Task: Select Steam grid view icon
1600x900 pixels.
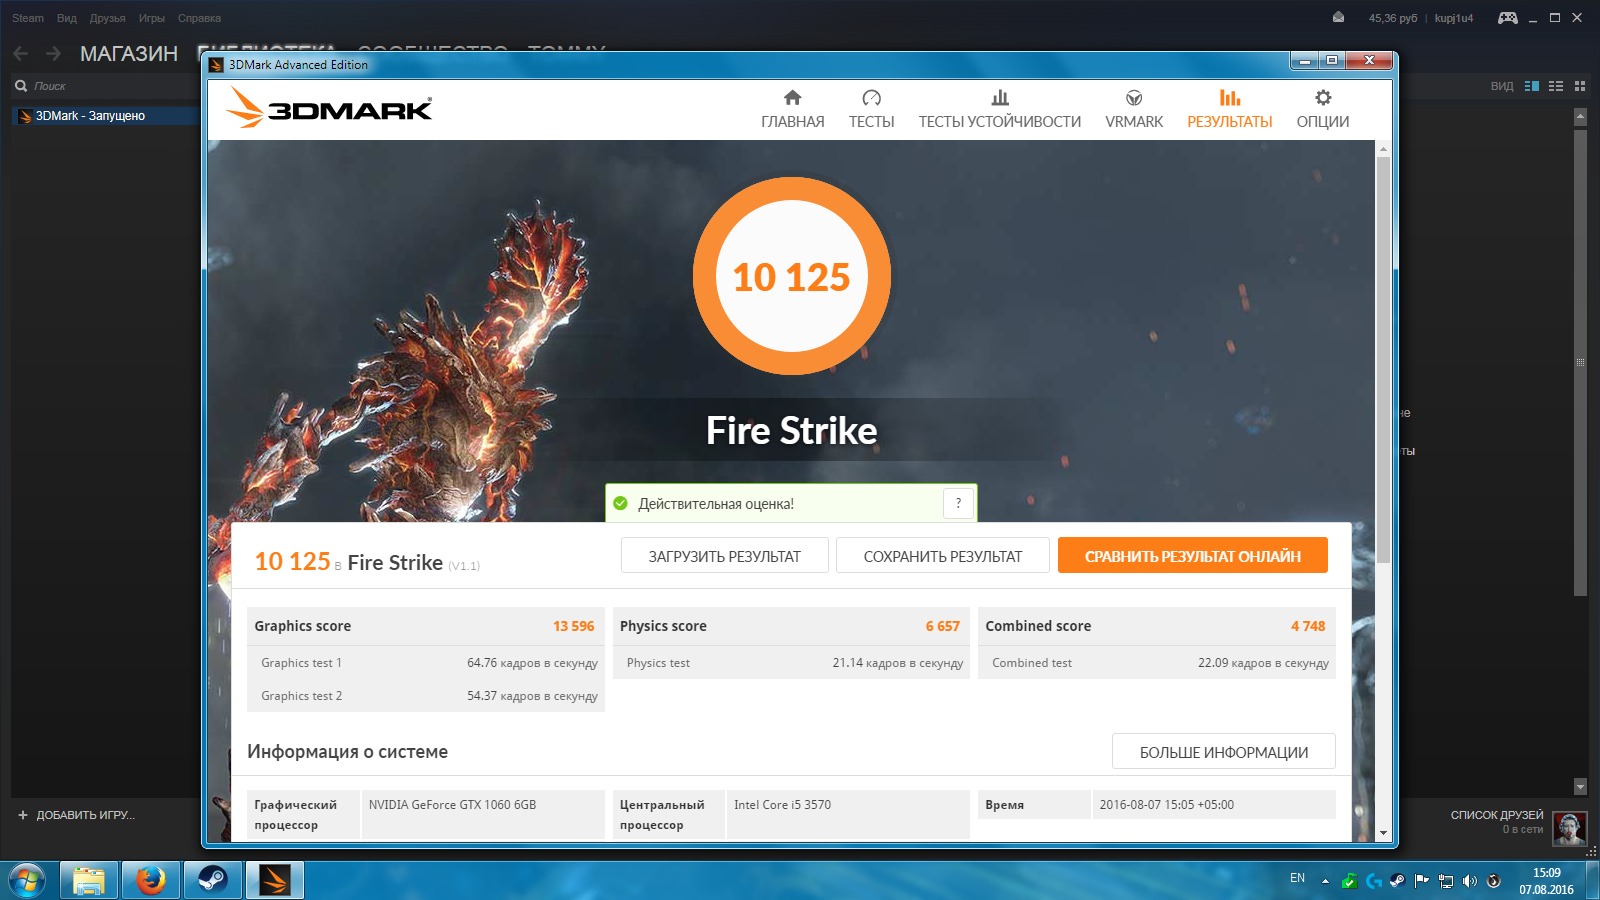Action: coord(1580,86)
